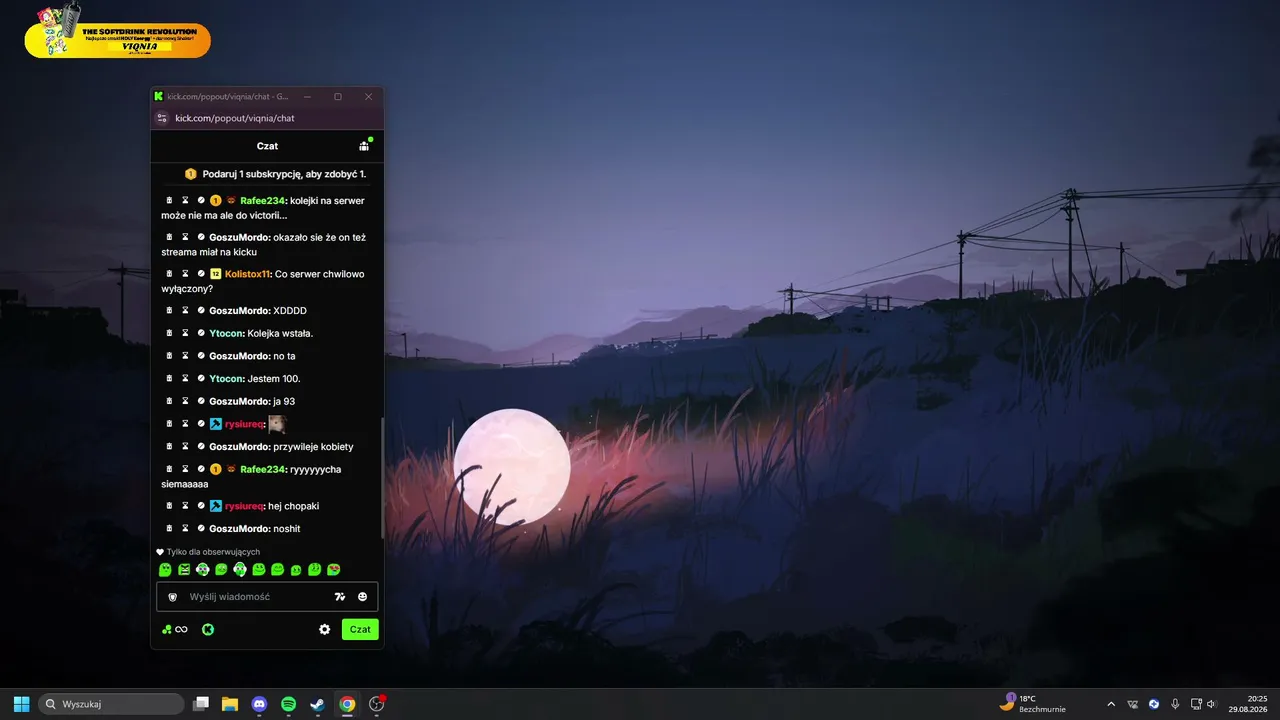Viewport: 1280px width, 720px height.
Task: Insert the angry square-face emote
Action: (184, 569)
